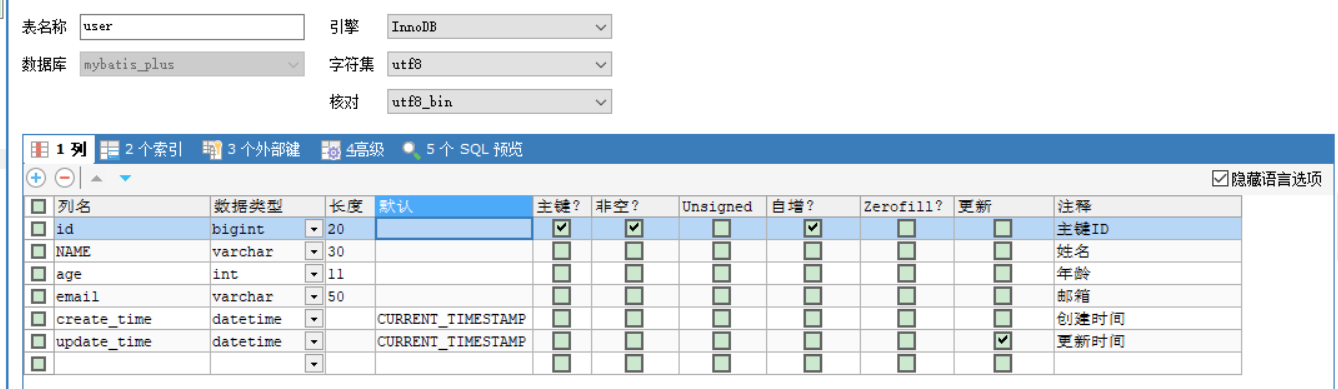The height and width of the screenshot is (389, 1338).
Task: Enable non-null checkbox for NAME row
Action: pos(633,251)
